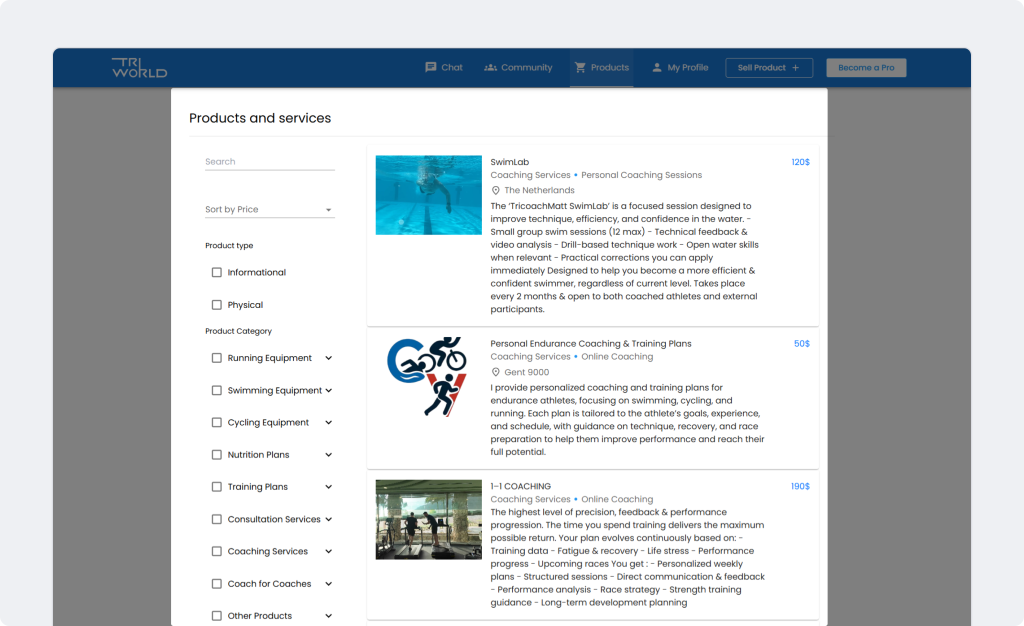Enable the Informational product type checkbox

click(217, 272)
